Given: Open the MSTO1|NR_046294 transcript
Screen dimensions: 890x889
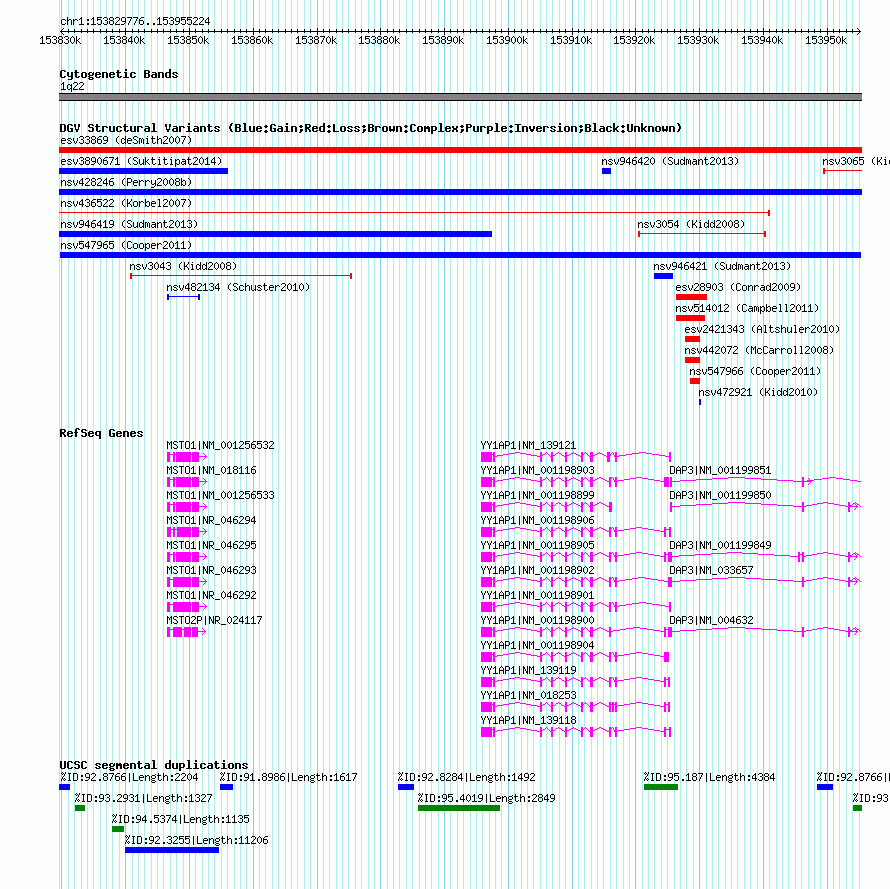Looking at the screenshot, I should 211,521.
